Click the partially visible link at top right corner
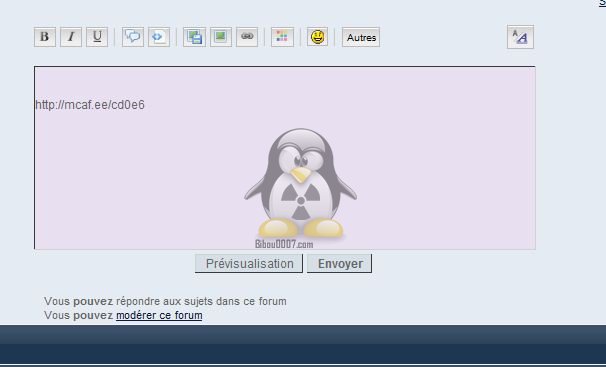Screen dimensions: 606x367 [602, 3]
